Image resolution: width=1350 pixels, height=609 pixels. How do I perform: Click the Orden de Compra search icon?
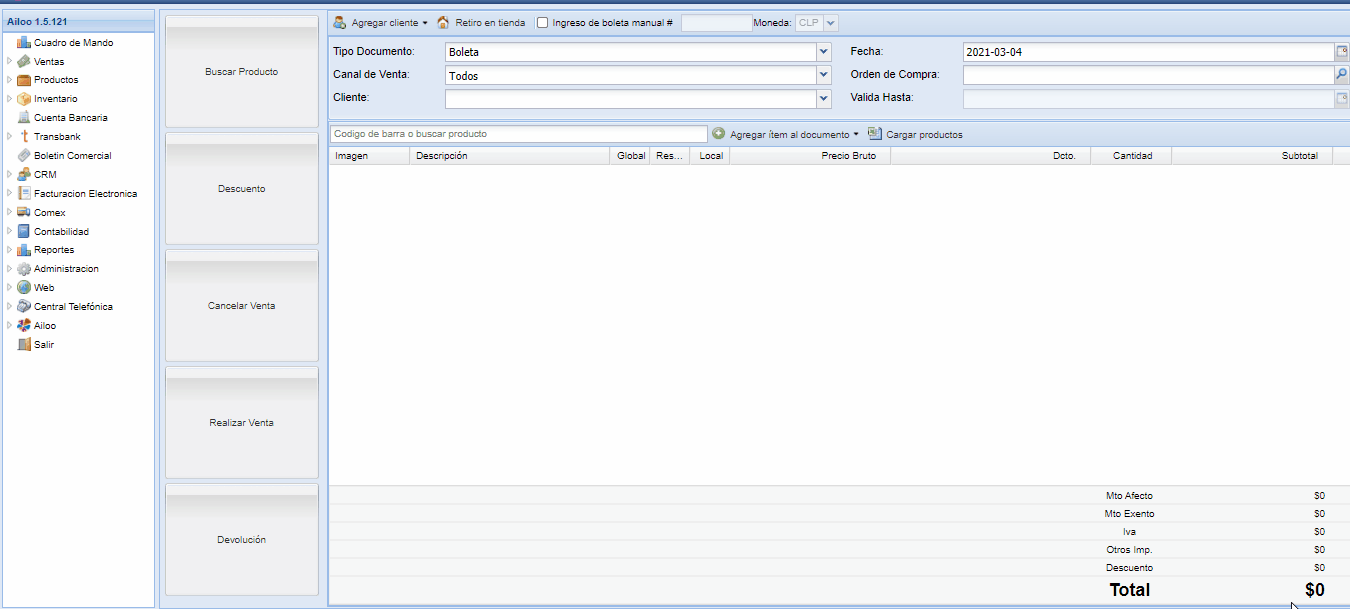coord(1342,74)
